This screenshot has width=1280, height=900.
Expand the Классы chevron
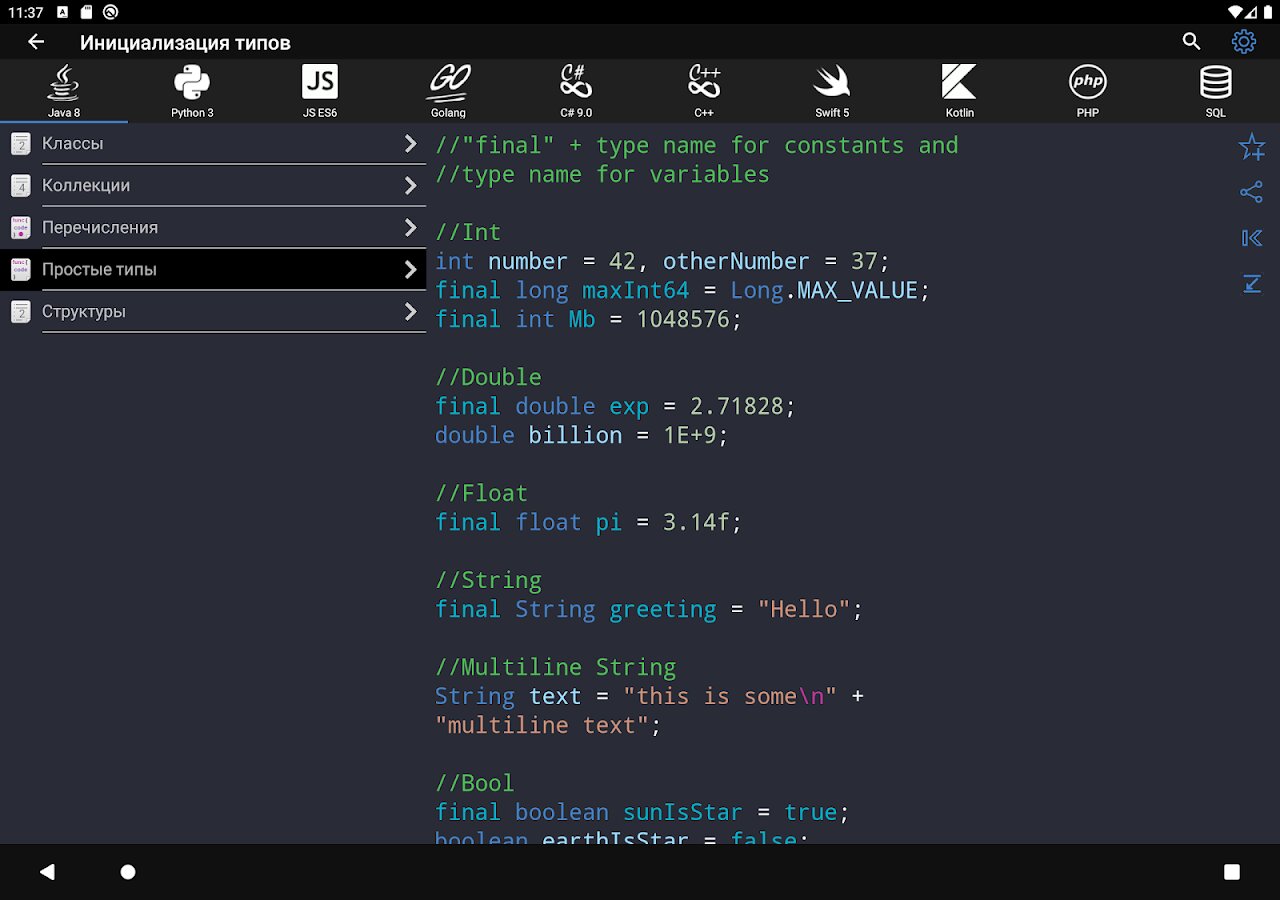click(x=410, y=144)
